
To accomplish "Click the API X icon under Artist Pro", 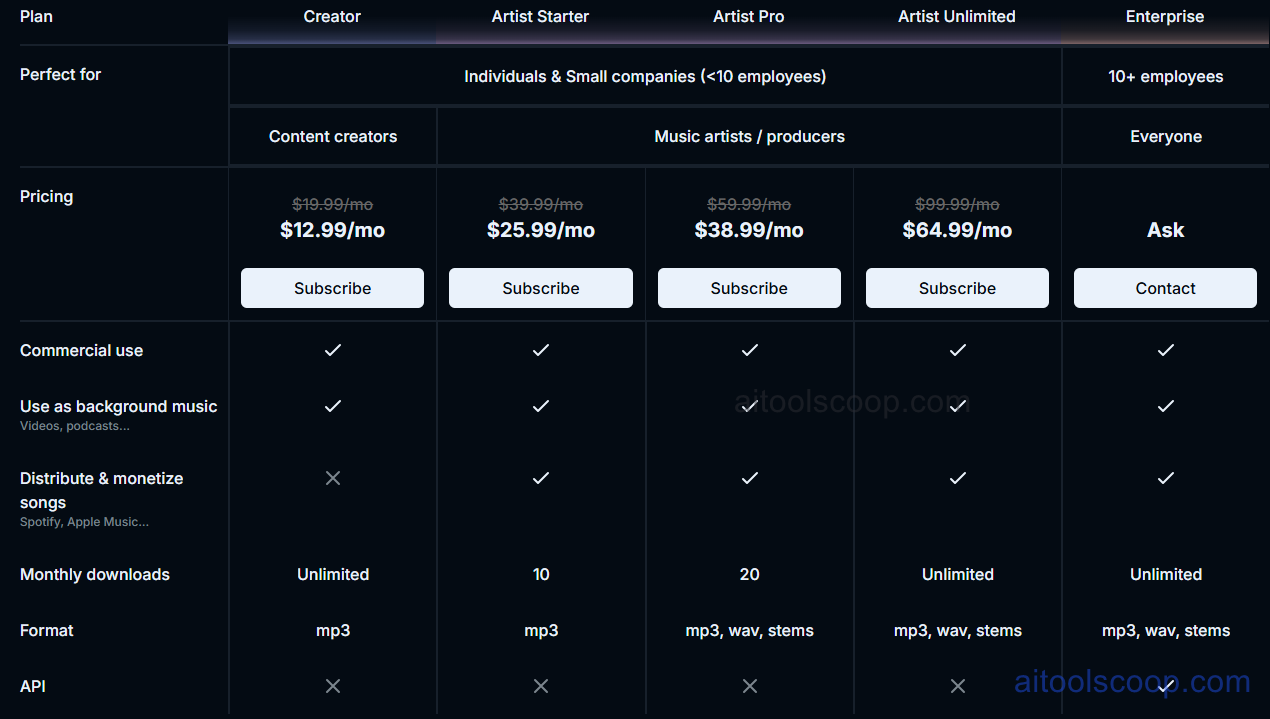I will coord(749,686).
